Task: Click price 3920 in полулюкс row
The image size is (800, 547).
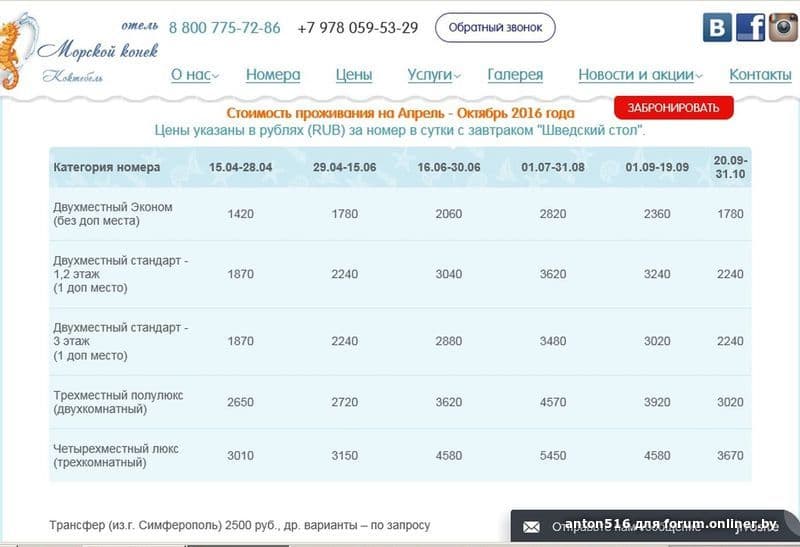Action: [x=657, y=402]
